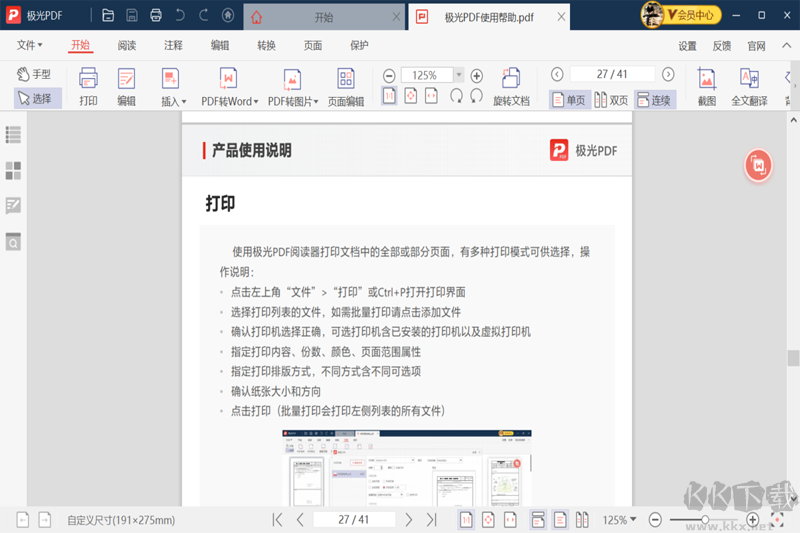800x533 pixels.
Task: Open status bar 125% zoom dropdown
Action: (x=619, y=520)
